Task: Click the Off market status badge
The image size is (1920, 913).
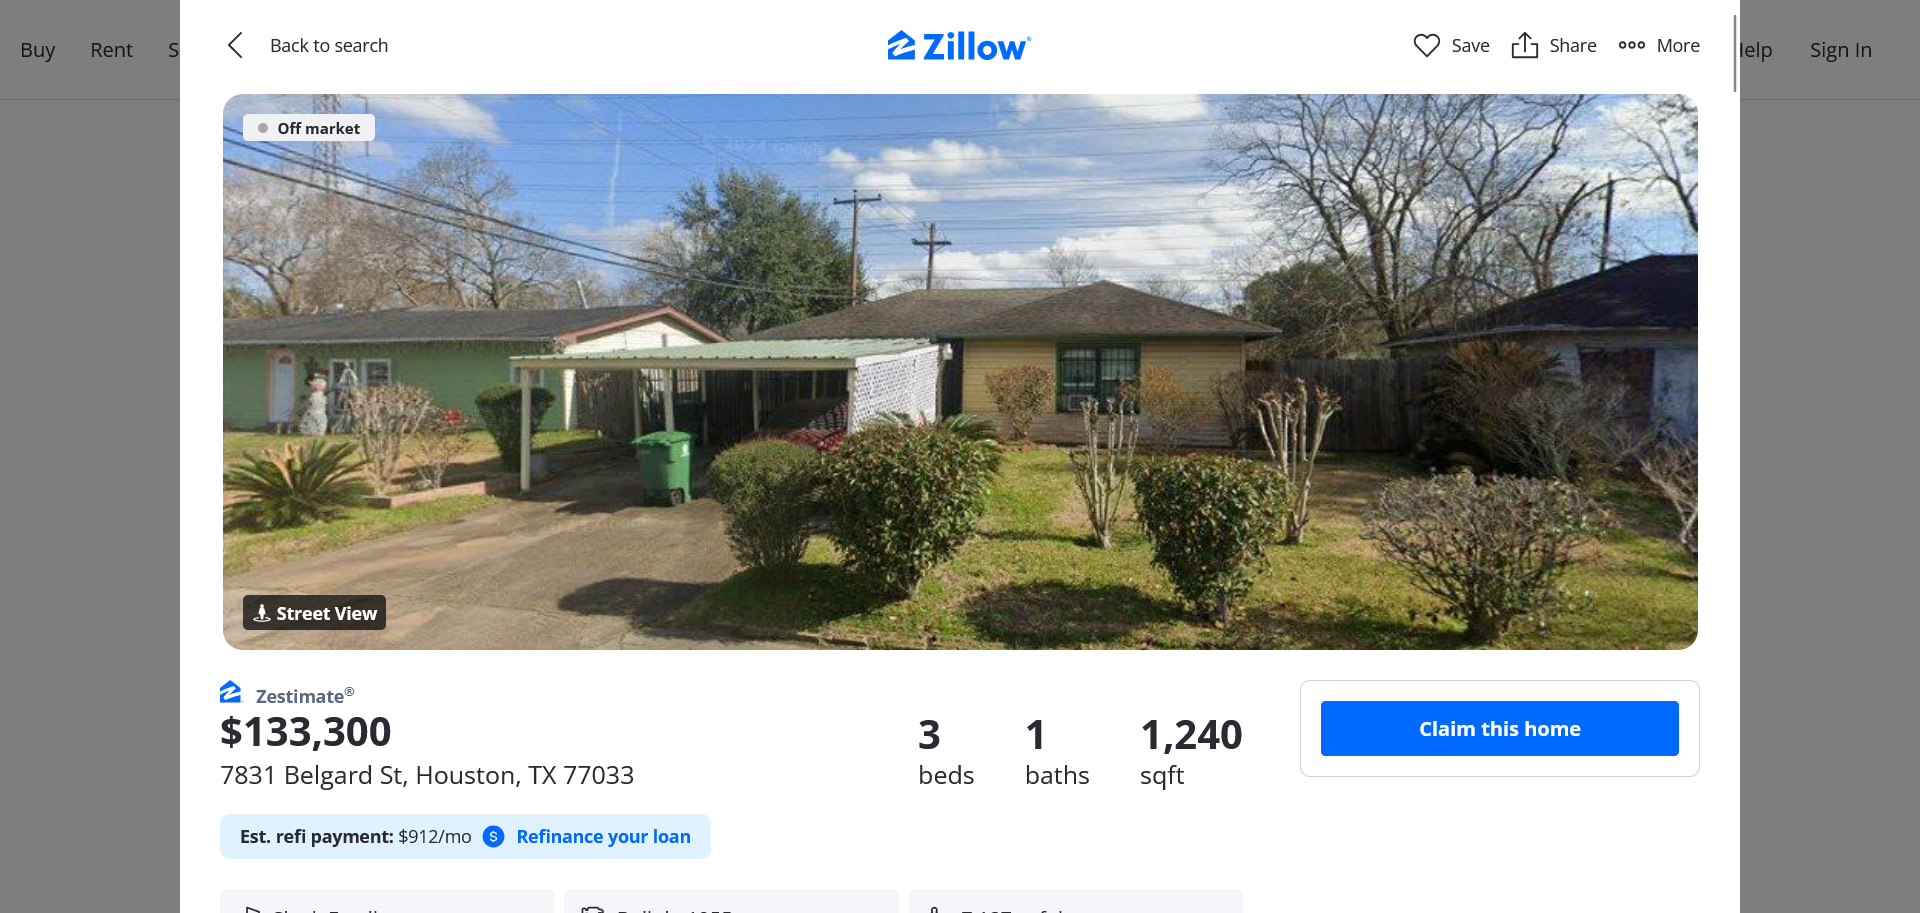Action: click(309, 128)
